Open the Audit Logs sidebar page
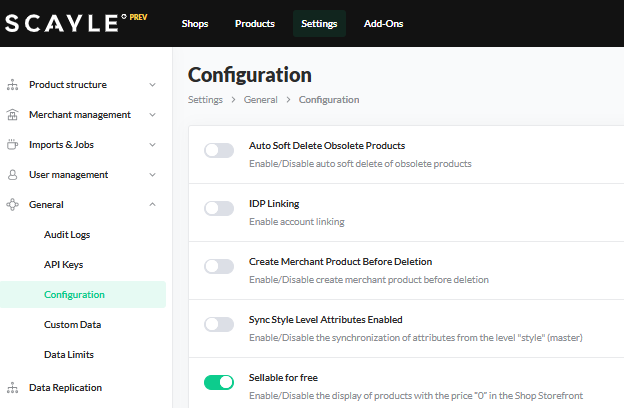Viewport: 624px width, 408px height. [67, 235]
